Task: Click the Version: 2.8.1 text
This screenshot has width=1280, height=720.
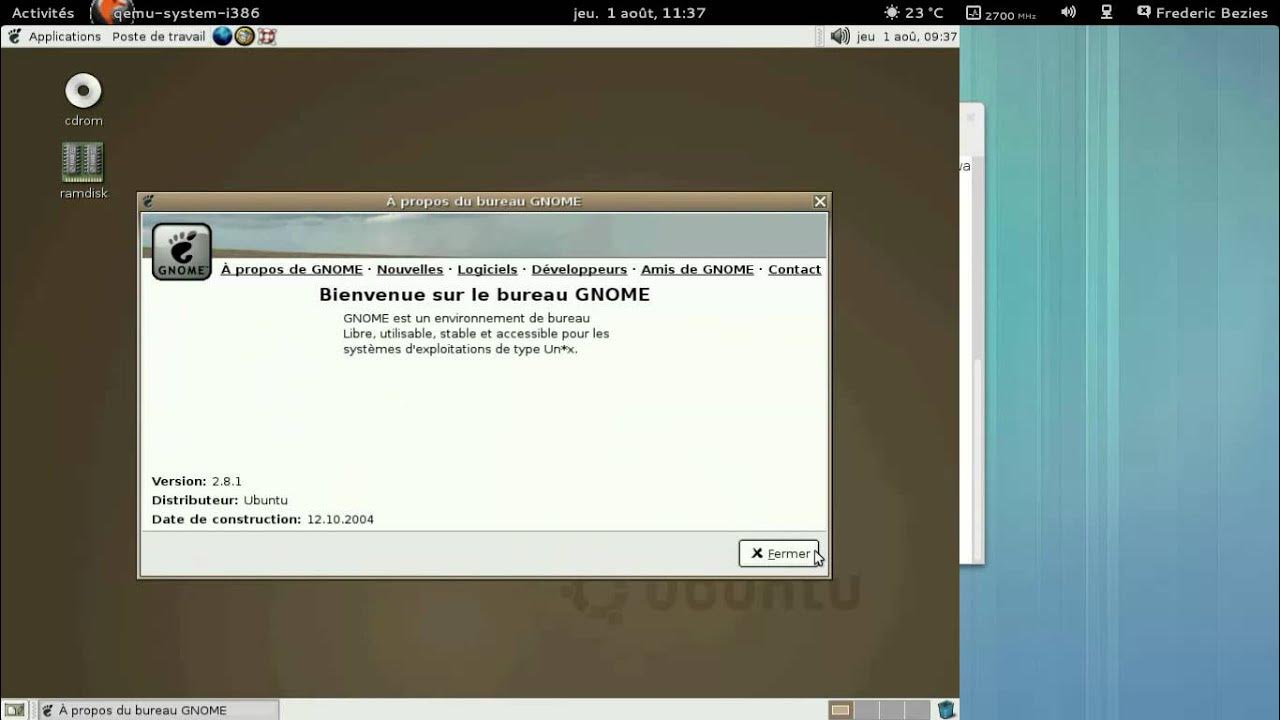Action: [197, 481]
